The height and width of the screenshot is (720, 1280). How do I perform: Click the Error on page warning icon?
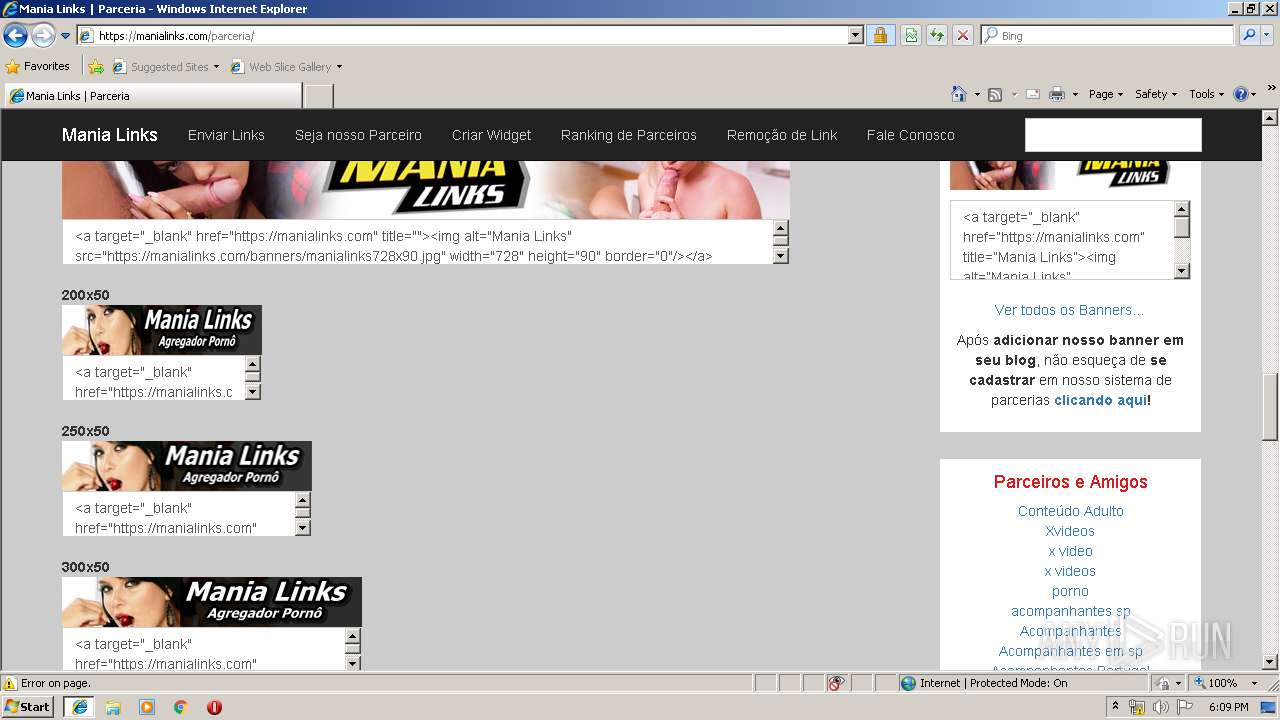pyautogui.click(x=10, y=684)
